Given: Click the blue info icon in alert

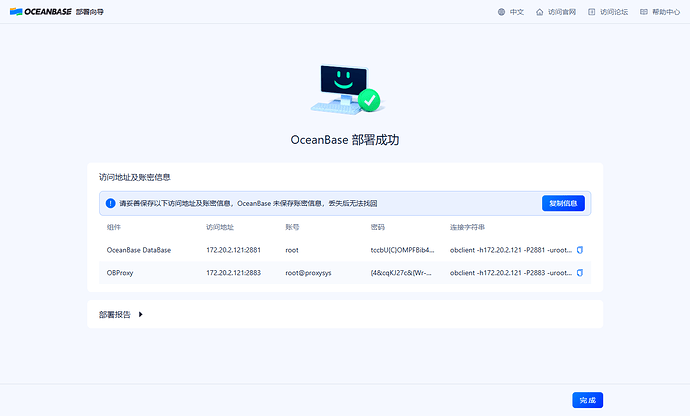Looking at the screenshot, I should tap(110, 203).
